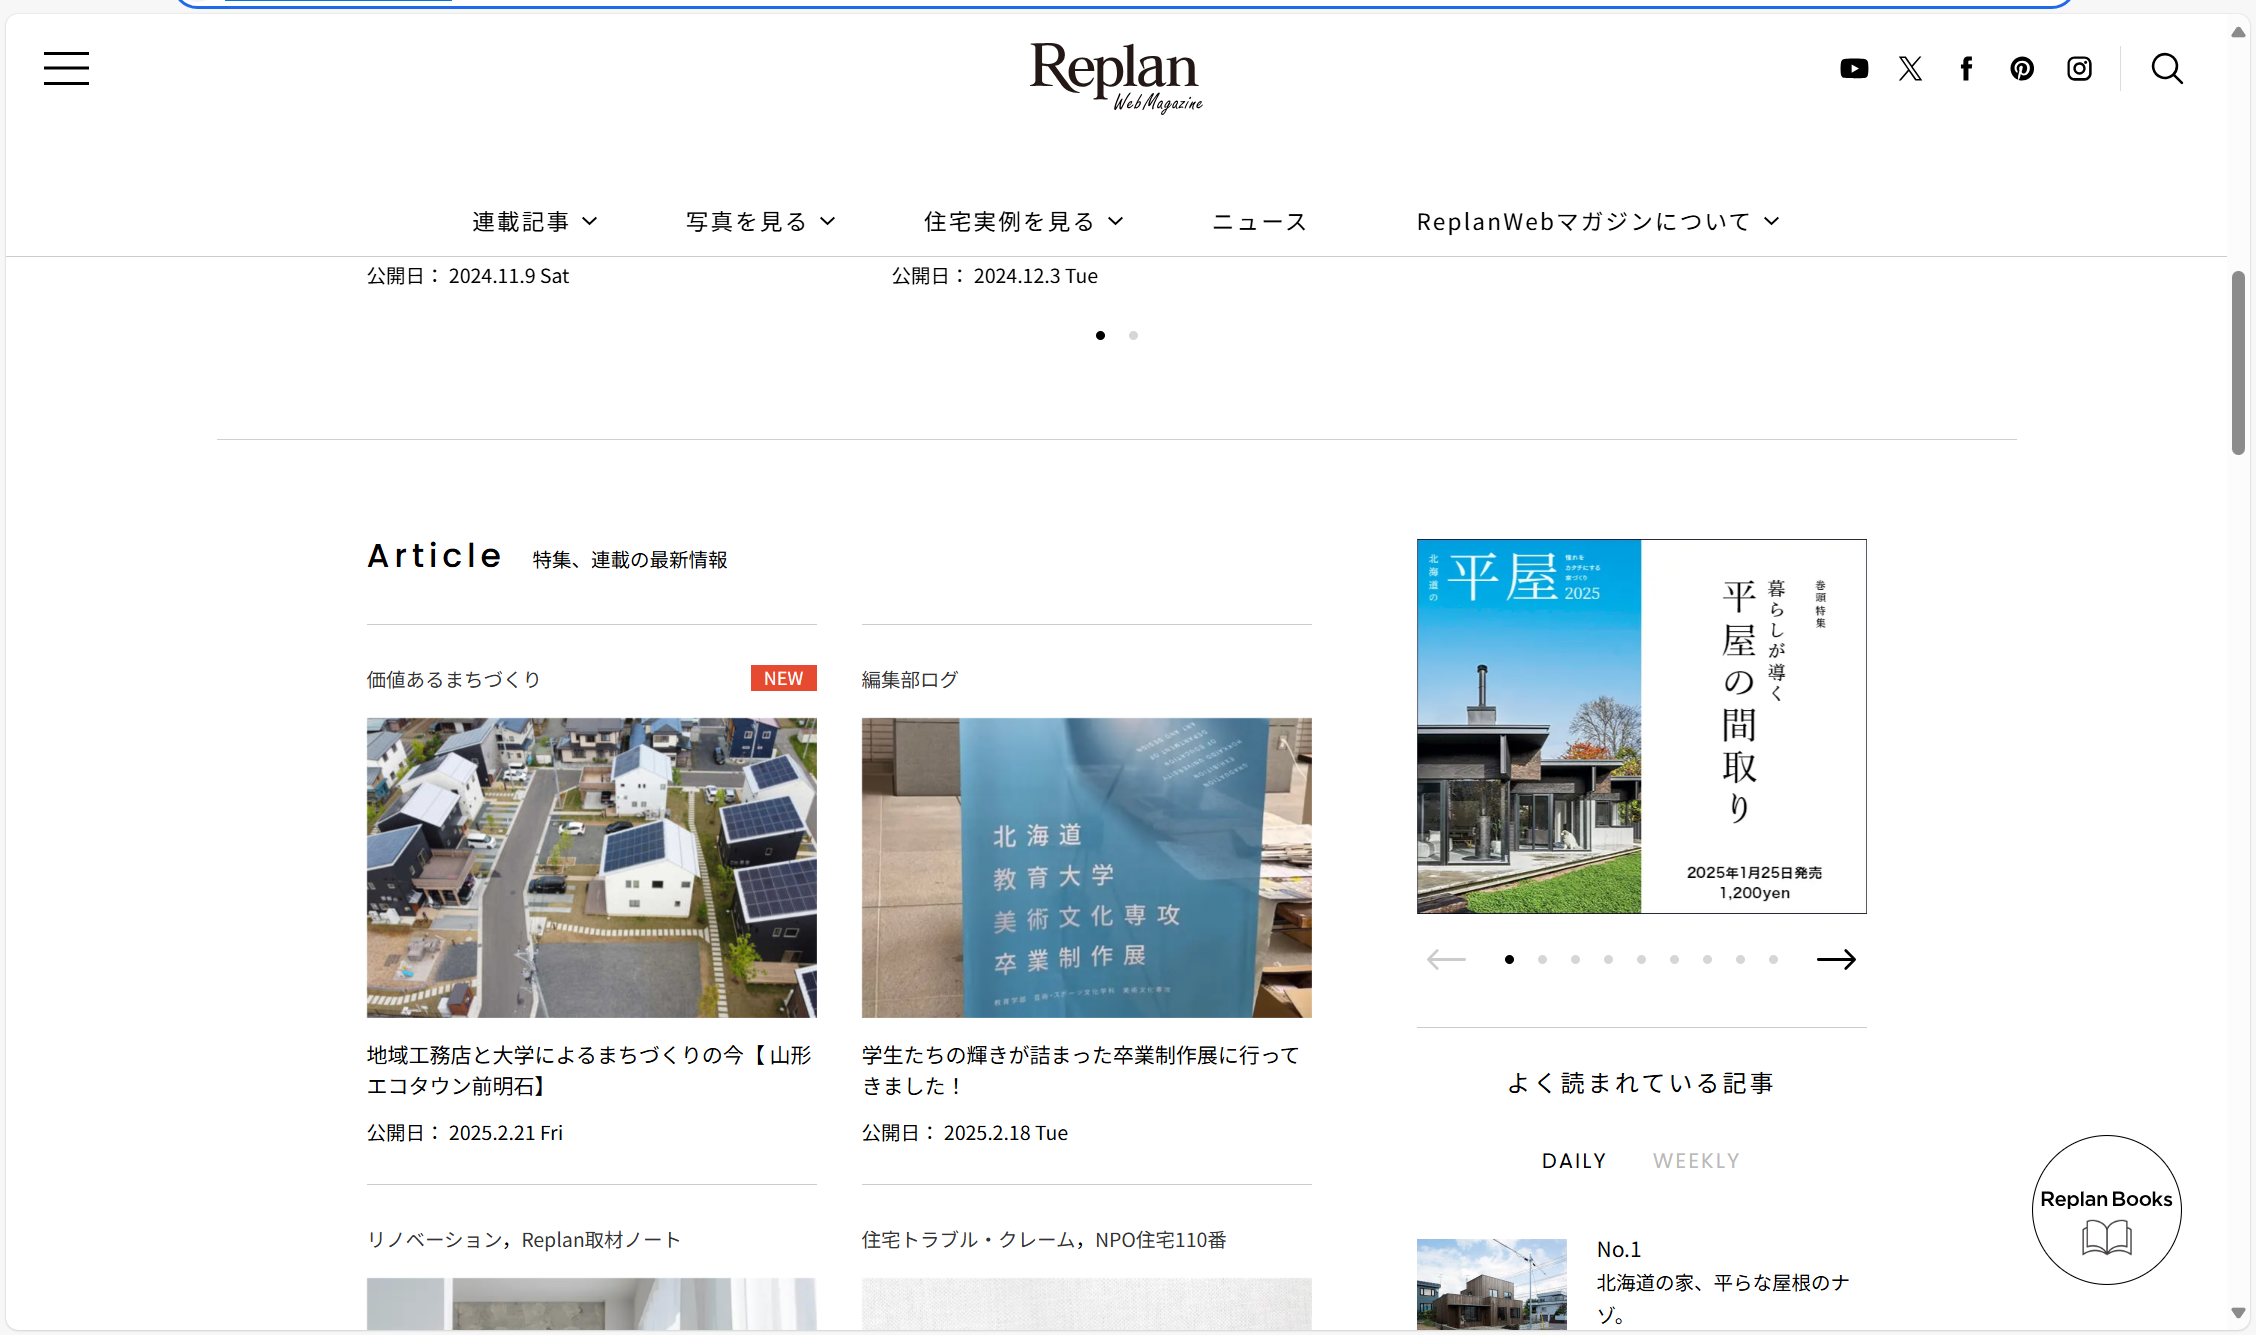Open the Instagram social icon
2256x1335 pixels.
(2079, 69)
